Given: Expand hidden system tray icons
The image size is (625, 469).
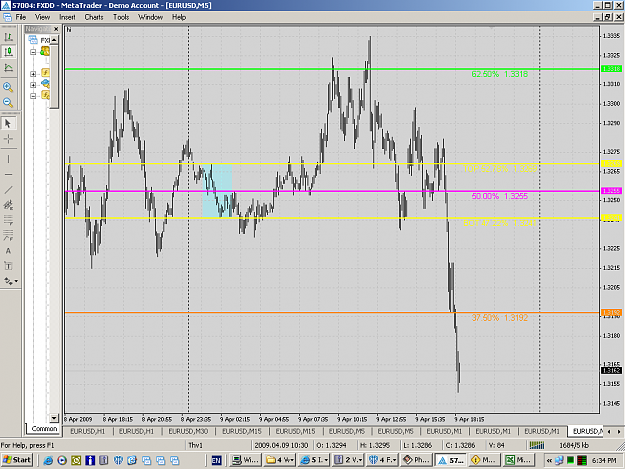Looking at the screenshot, I should 549,460.
